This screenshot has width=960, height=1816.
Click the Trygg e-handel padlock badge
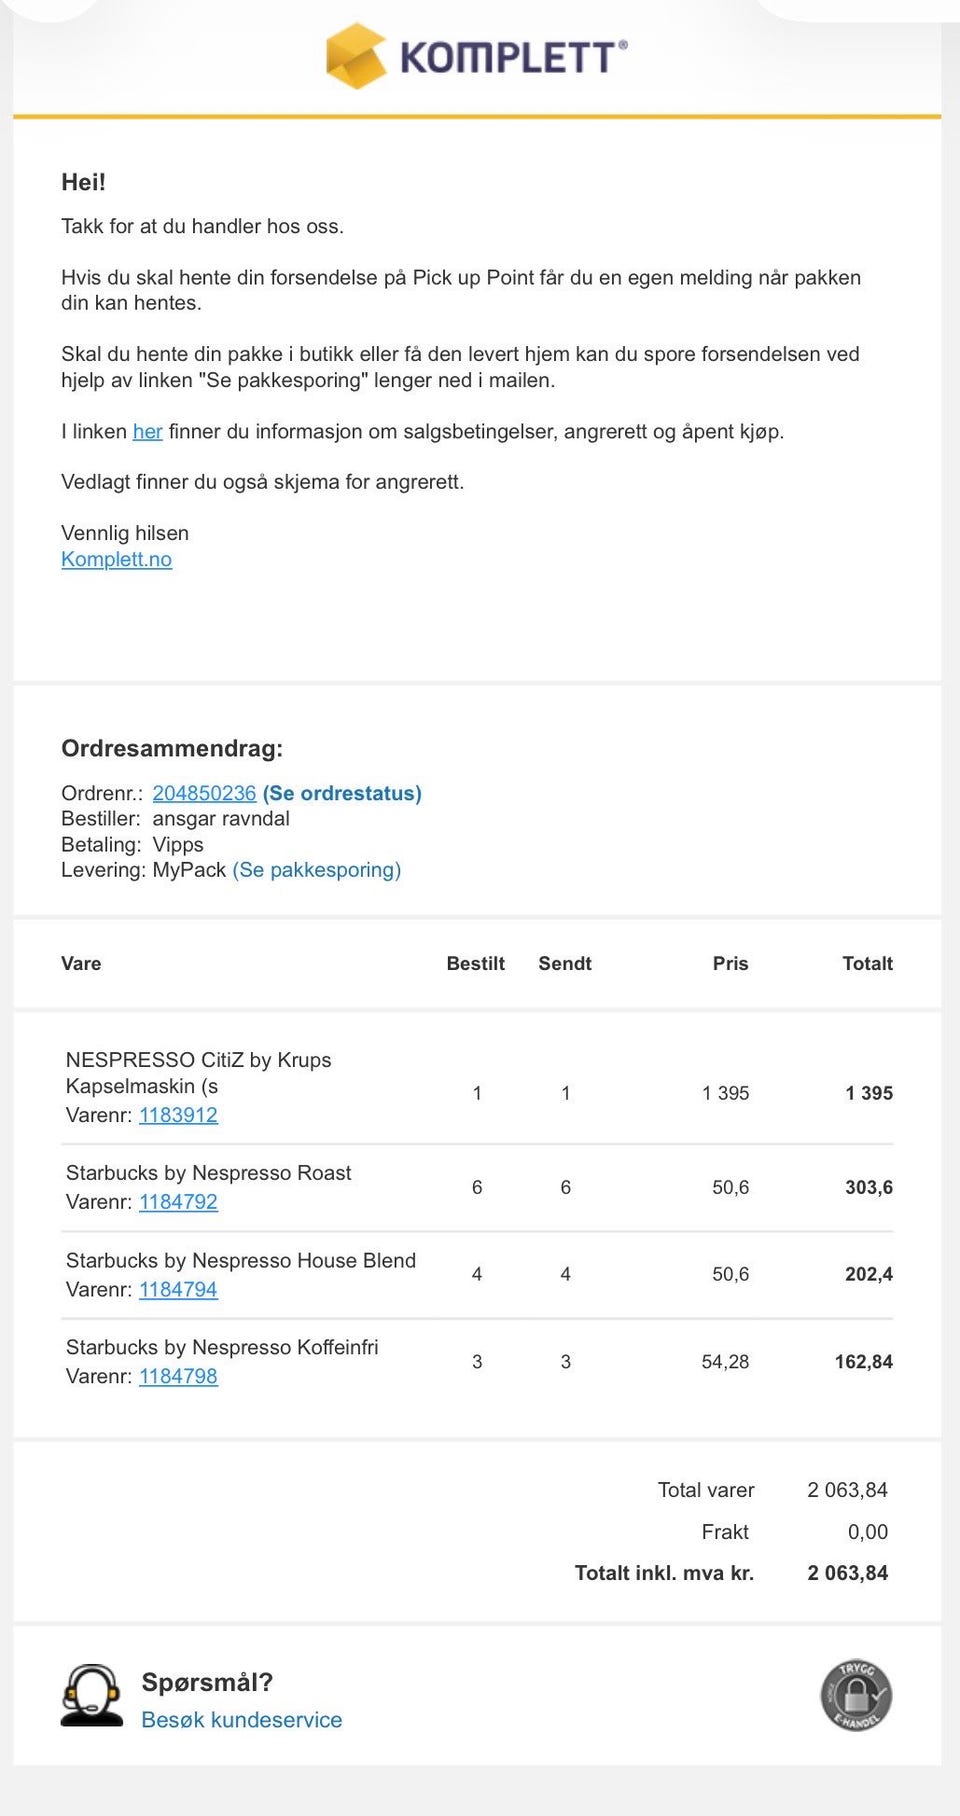[x=856, y=1695]
